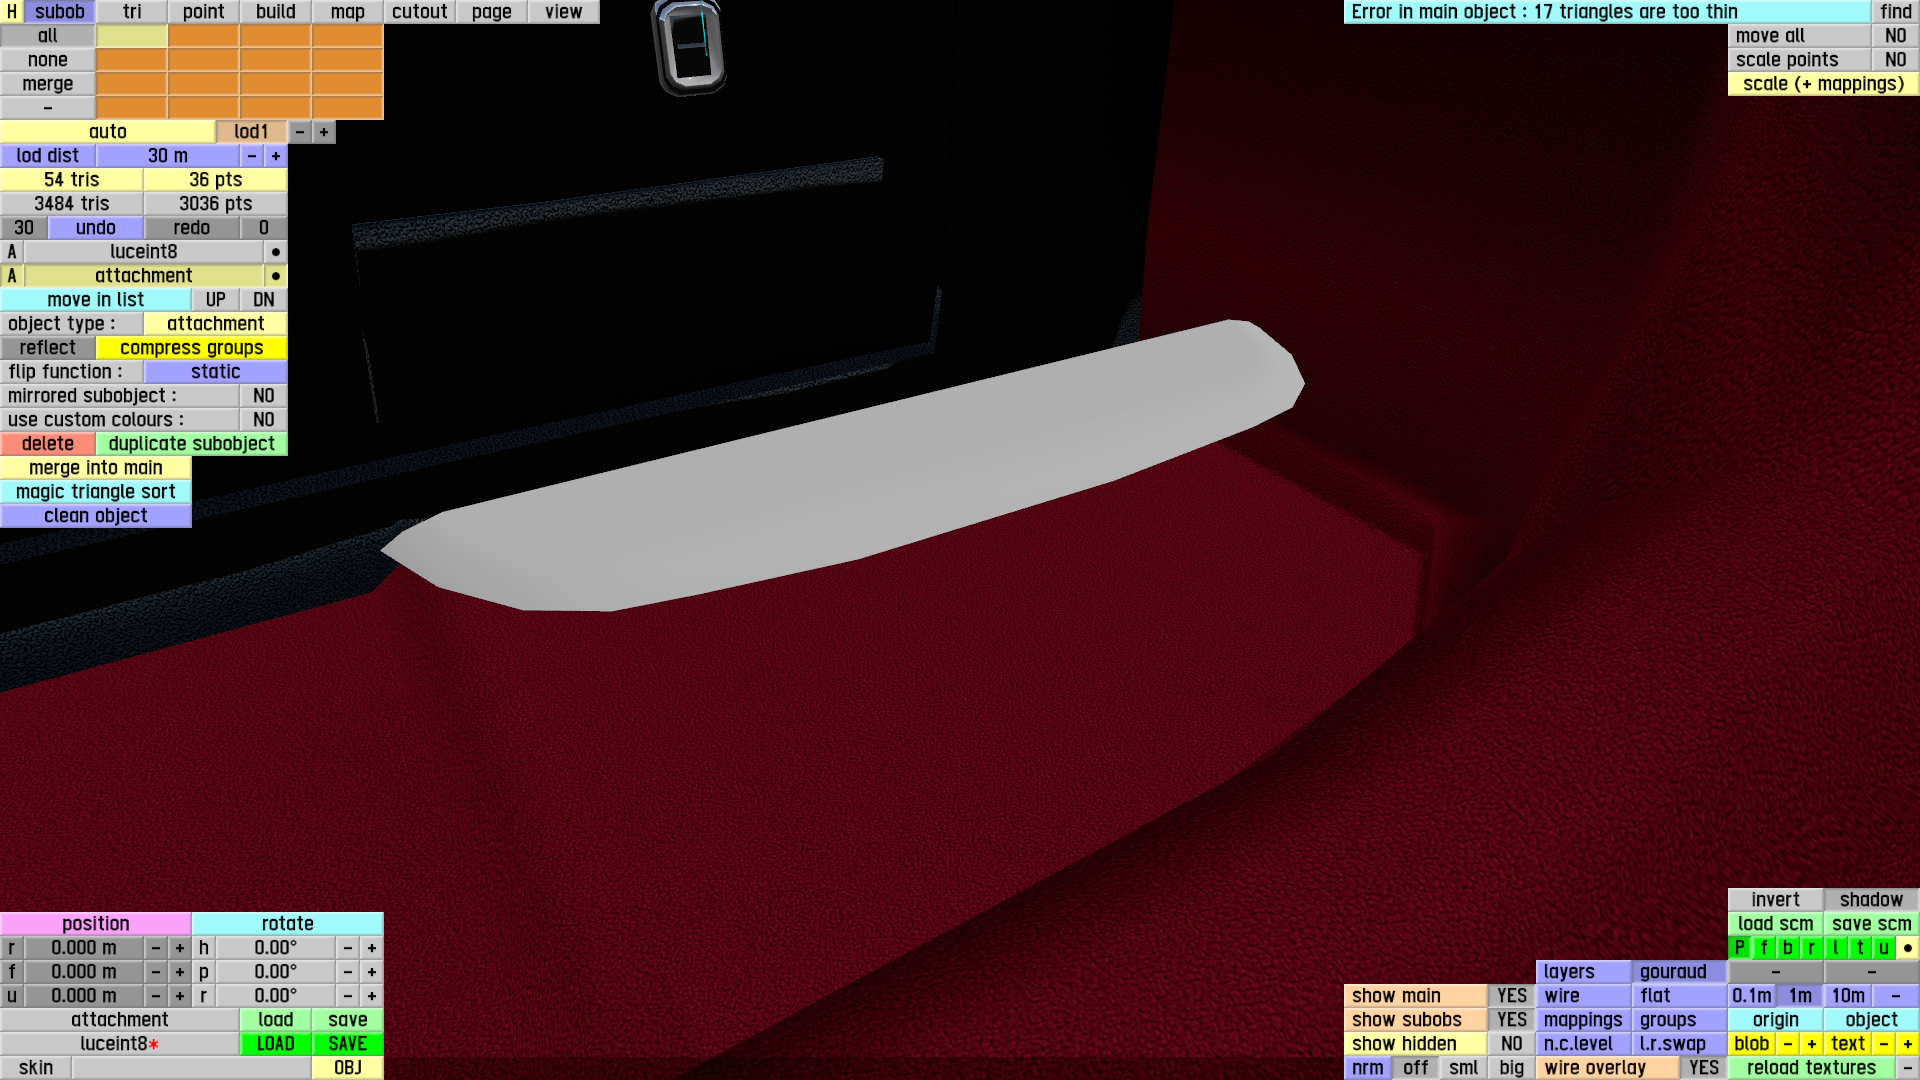Click the black dot after the u button

[x=1907, y=948]
